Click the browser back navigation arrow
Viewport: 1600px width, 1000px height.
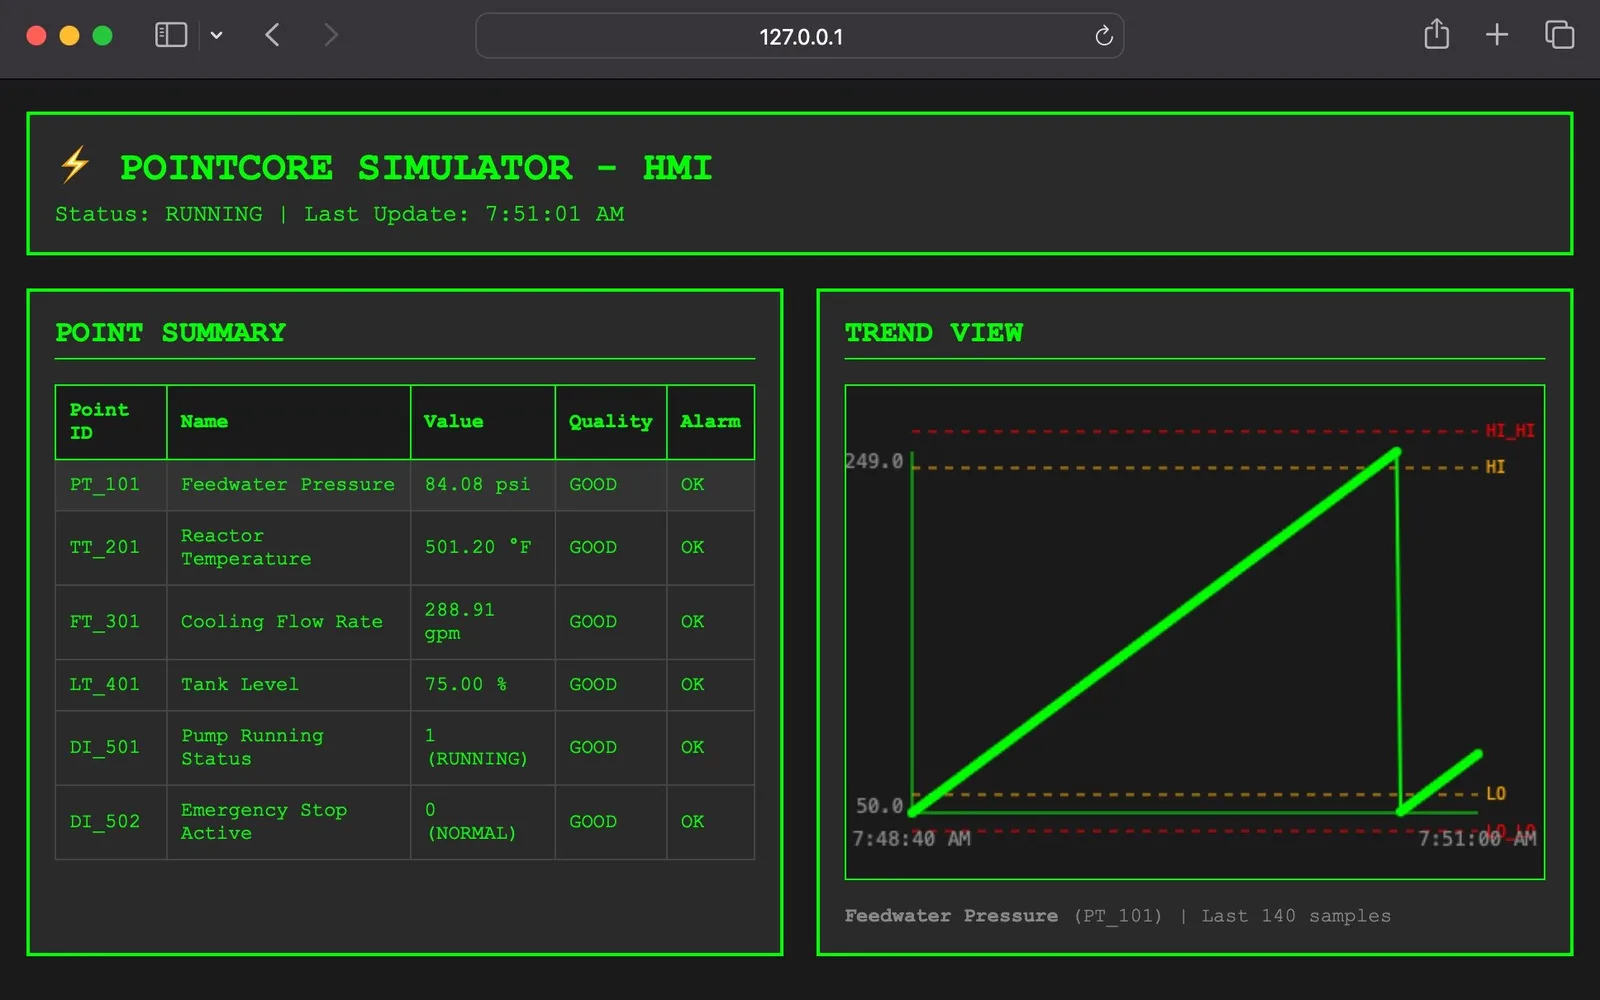[x=272, y=34]
